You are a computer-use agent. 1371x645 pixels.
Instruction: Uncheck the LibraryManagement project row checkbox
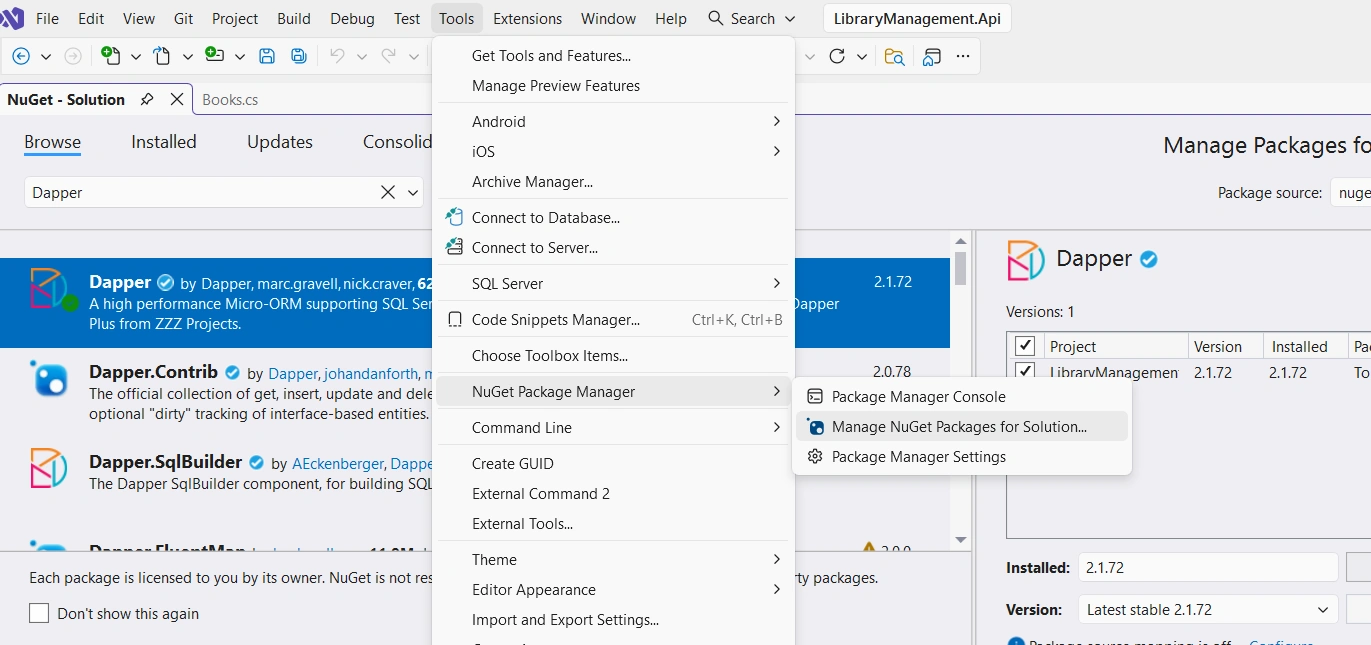coord(1025,371)
